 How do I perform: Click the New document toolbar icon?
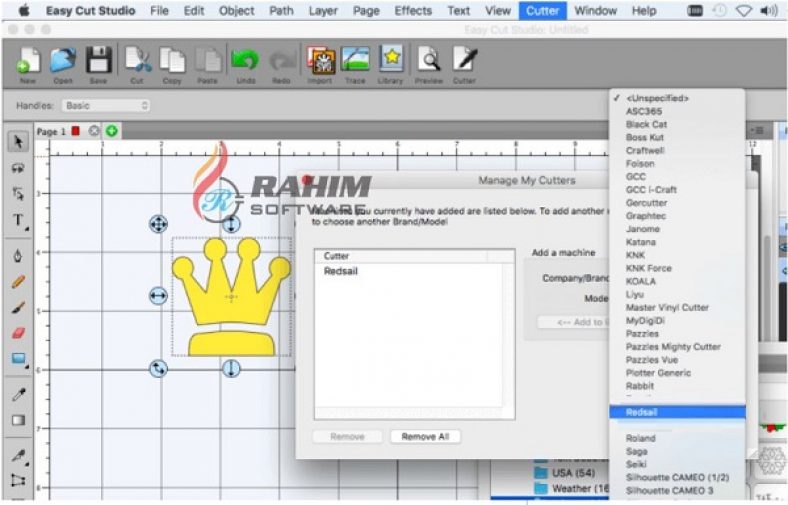click(28, 62)
